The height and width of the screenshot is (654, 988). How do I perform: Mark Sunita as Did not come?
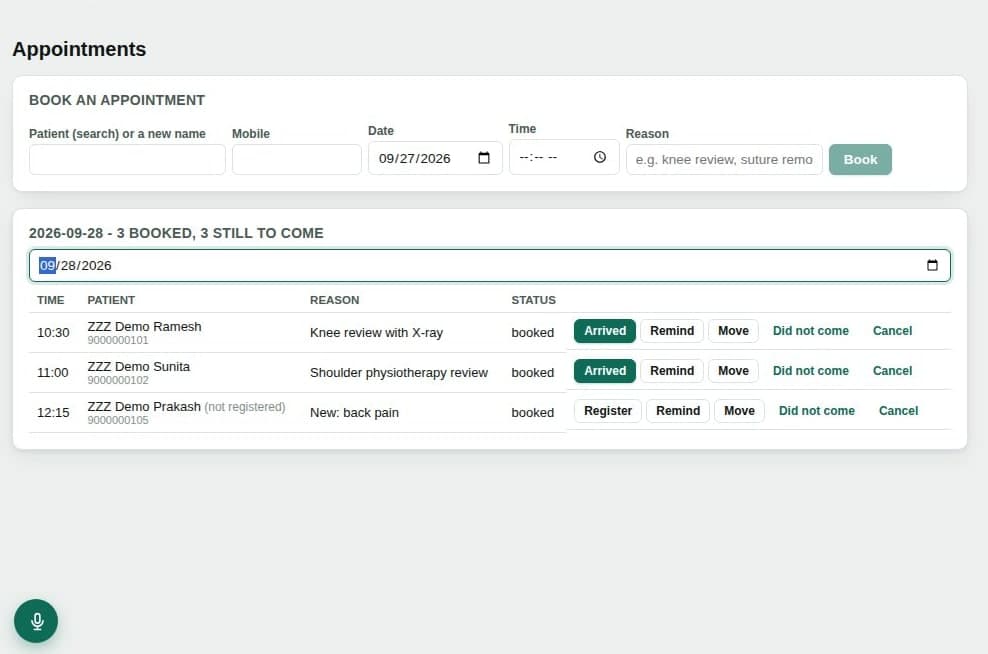click(x=810, y=371)
